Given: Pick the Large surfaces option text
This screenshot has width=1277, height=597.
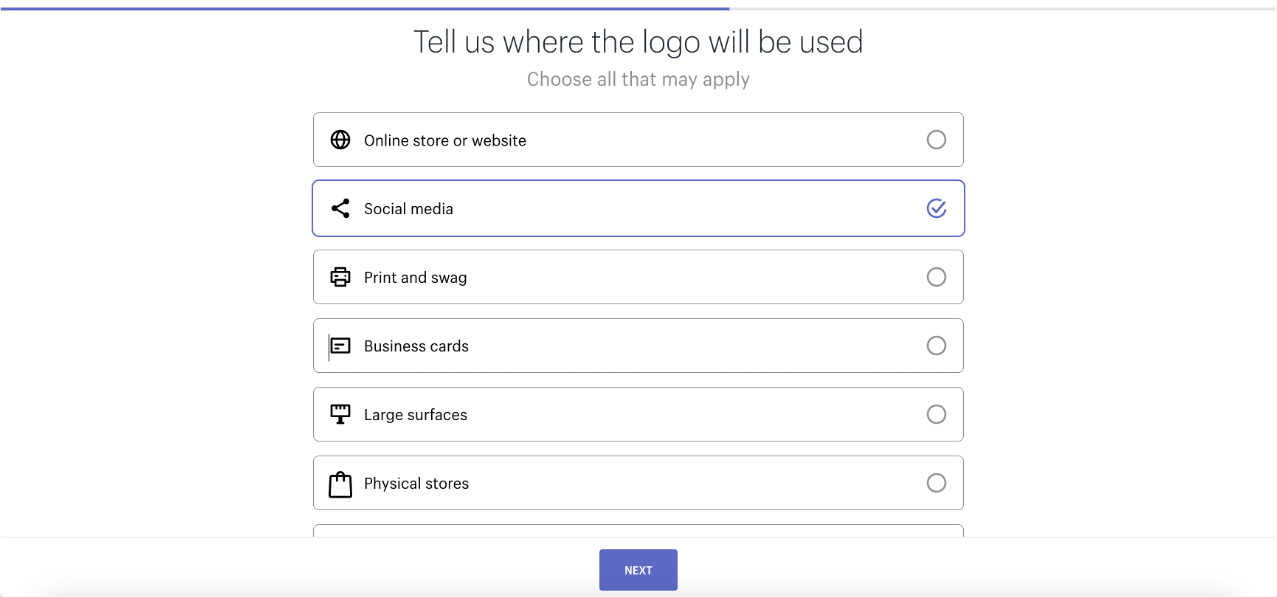Looking at the screenshot, I should (415, 415).
